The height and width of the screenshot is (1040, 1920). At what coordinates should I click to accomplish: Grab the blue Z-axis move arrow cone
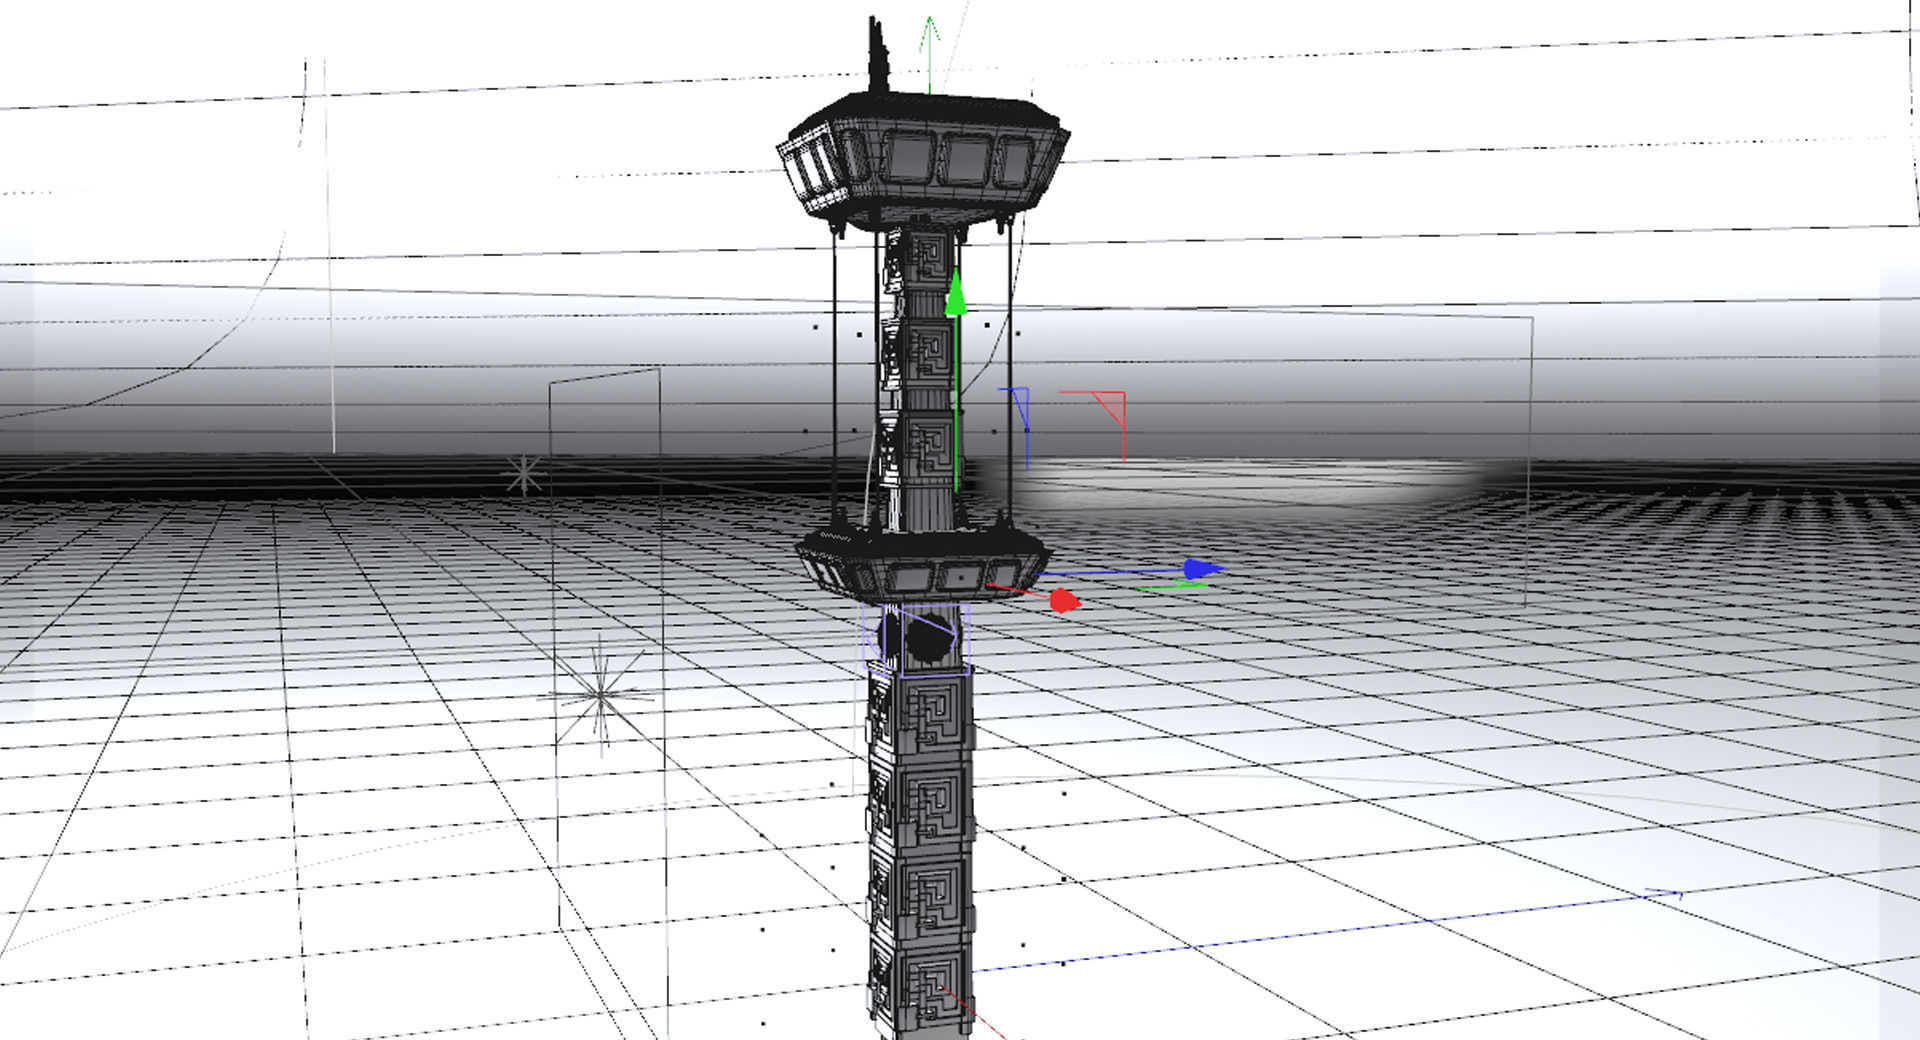point(1204,569)
